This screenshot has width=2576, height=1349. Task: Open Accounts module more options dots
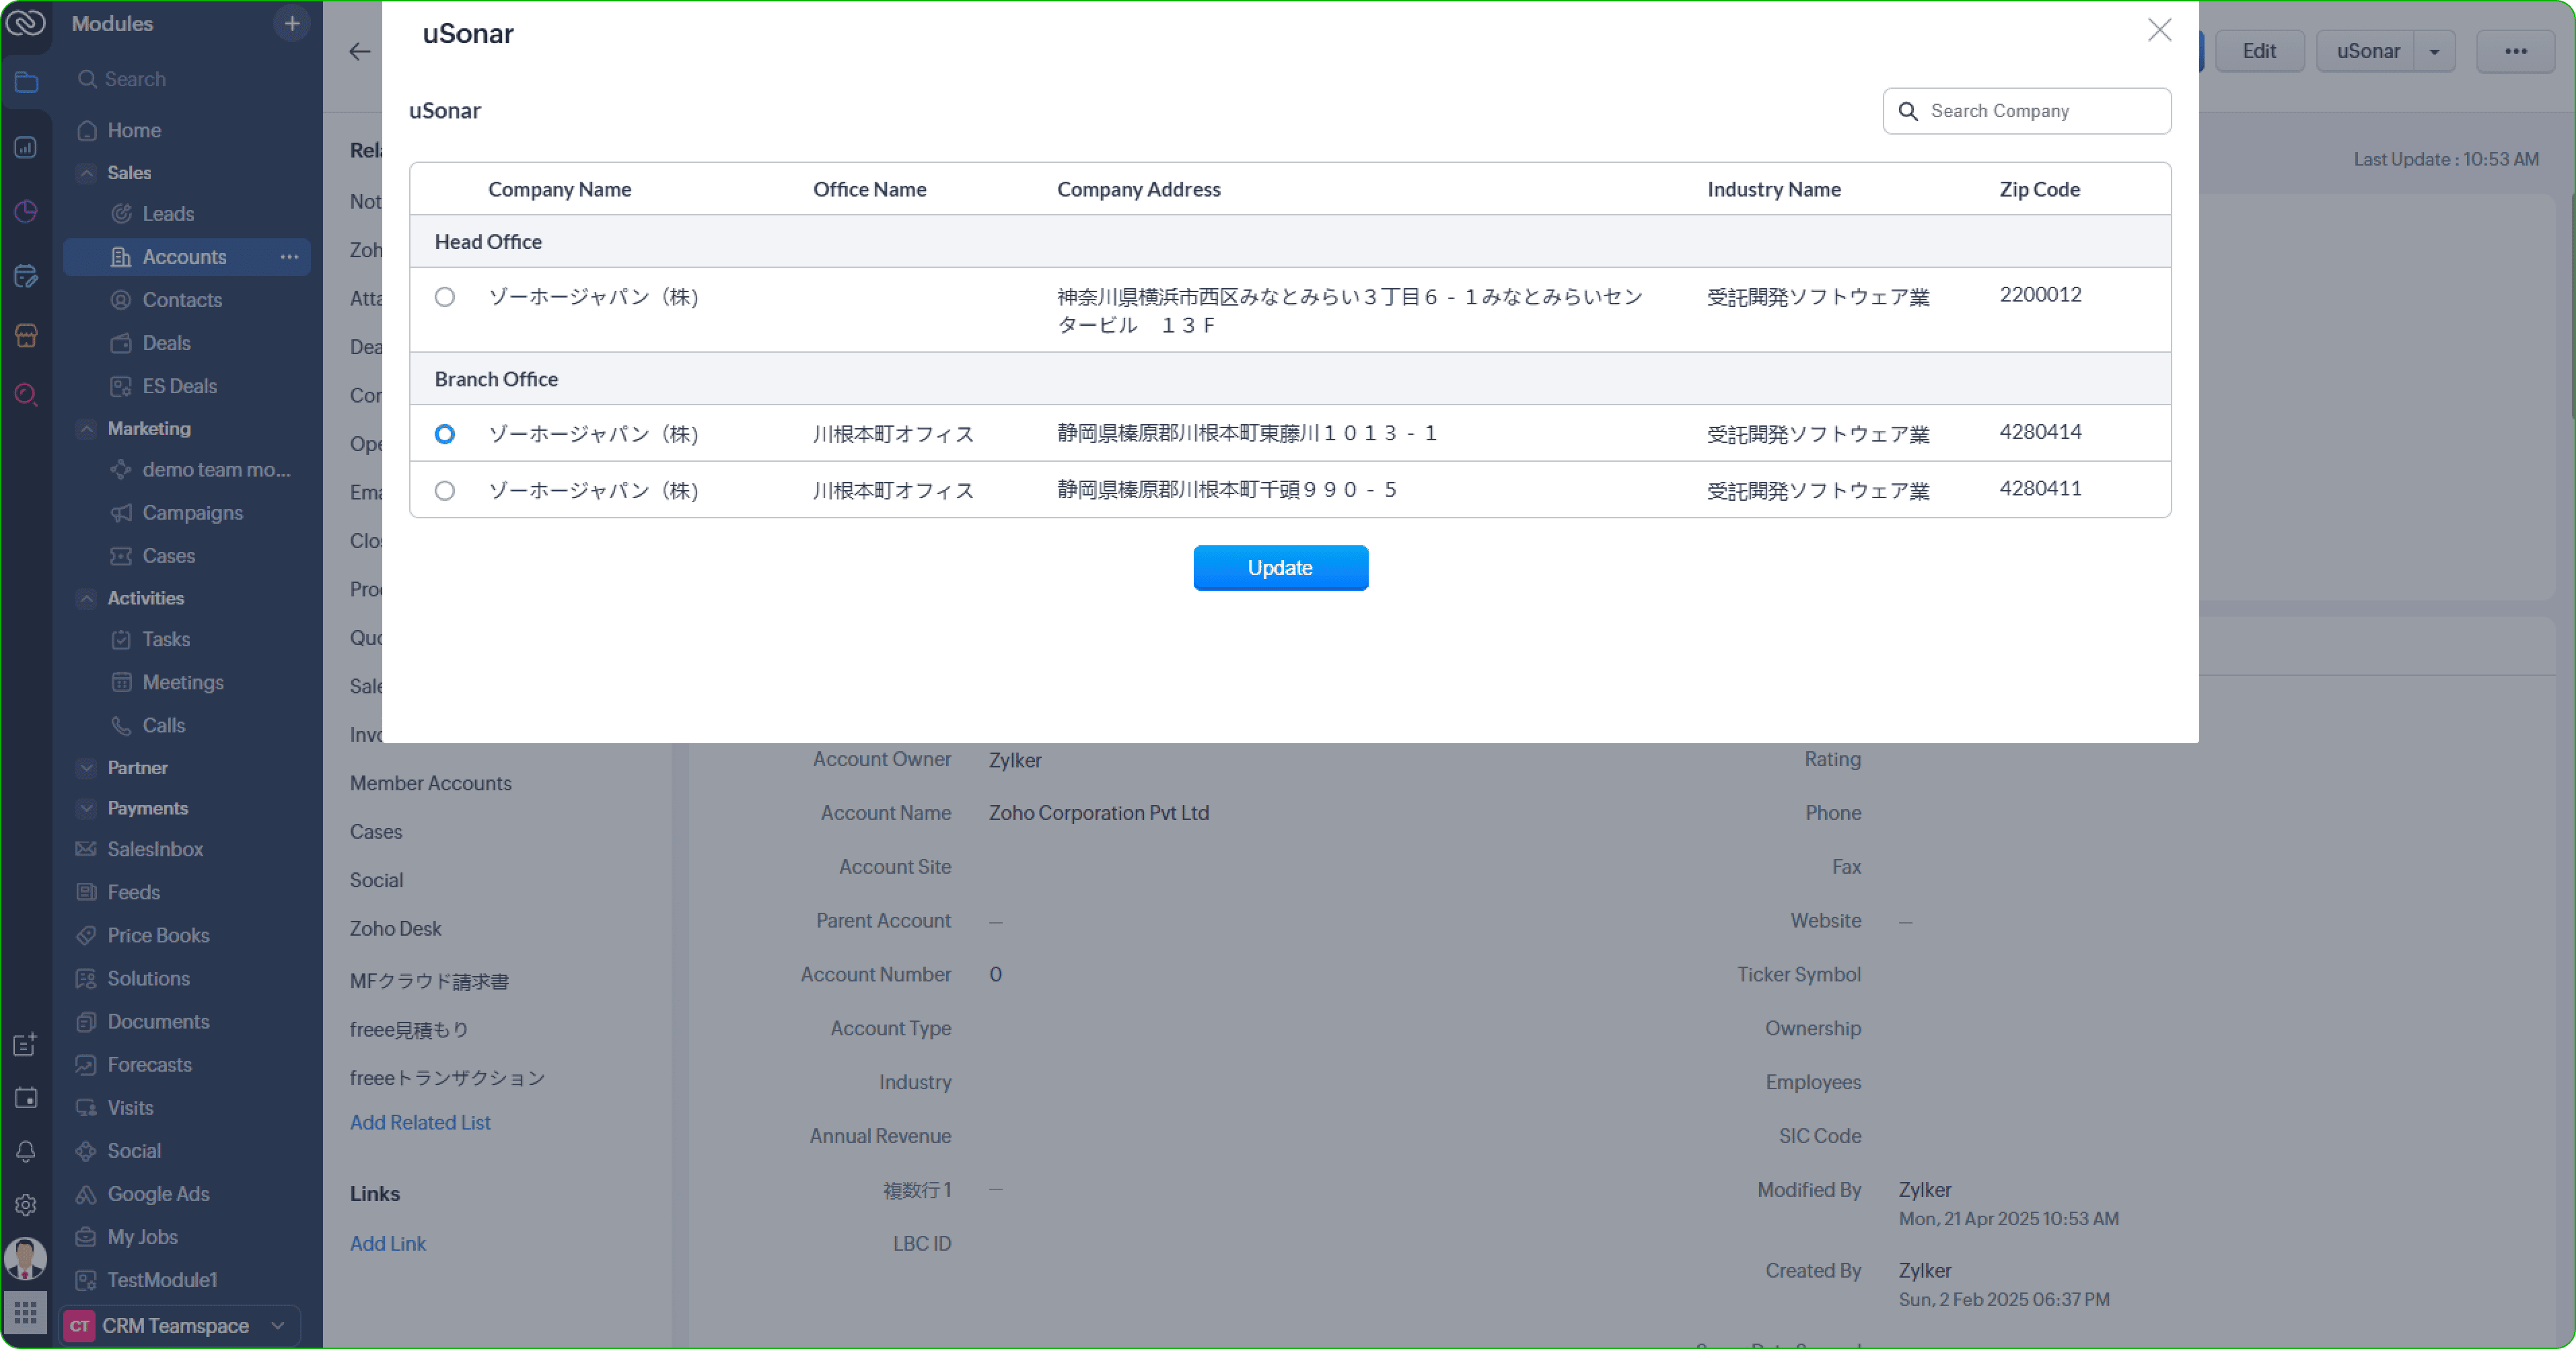tap(290, 257)
